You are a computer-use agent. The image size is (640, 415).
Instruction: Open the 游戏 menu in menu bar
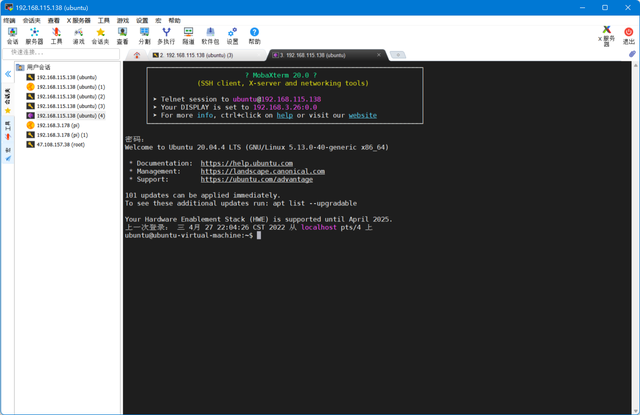(123, 20)
